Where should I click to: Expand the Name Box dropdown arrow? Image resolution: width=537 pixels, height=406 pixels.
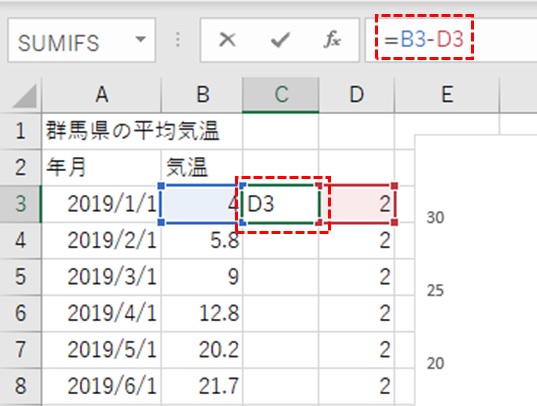140,39
